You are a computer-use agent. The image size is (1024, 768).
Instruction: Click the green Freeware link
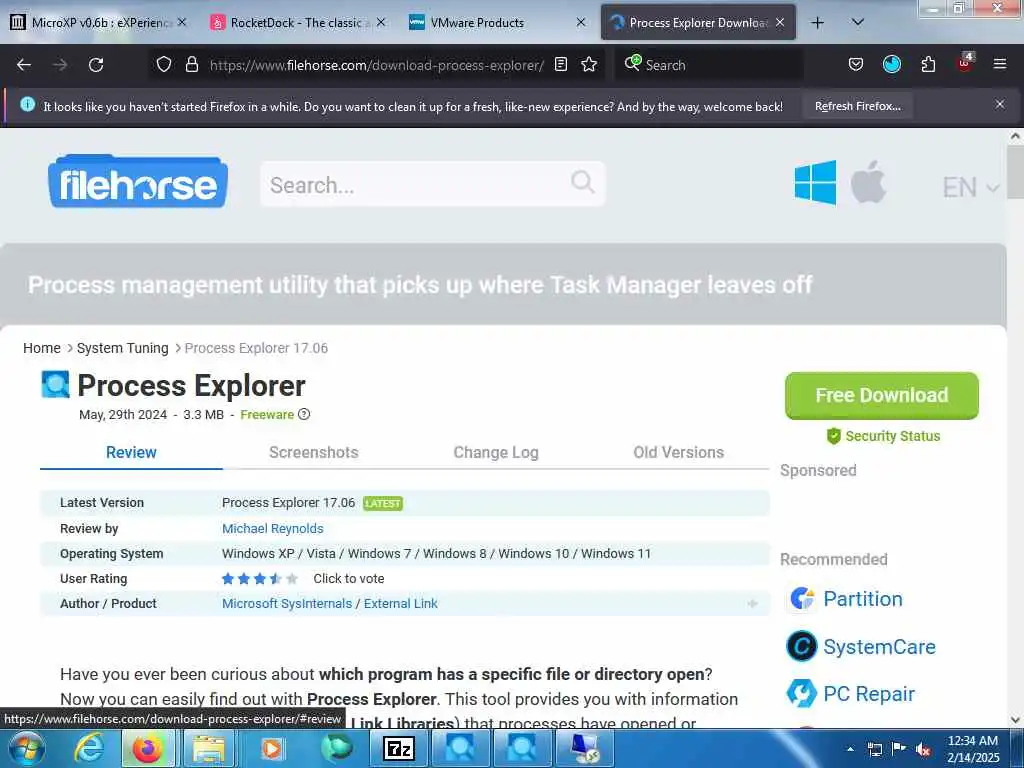point(266,415)
